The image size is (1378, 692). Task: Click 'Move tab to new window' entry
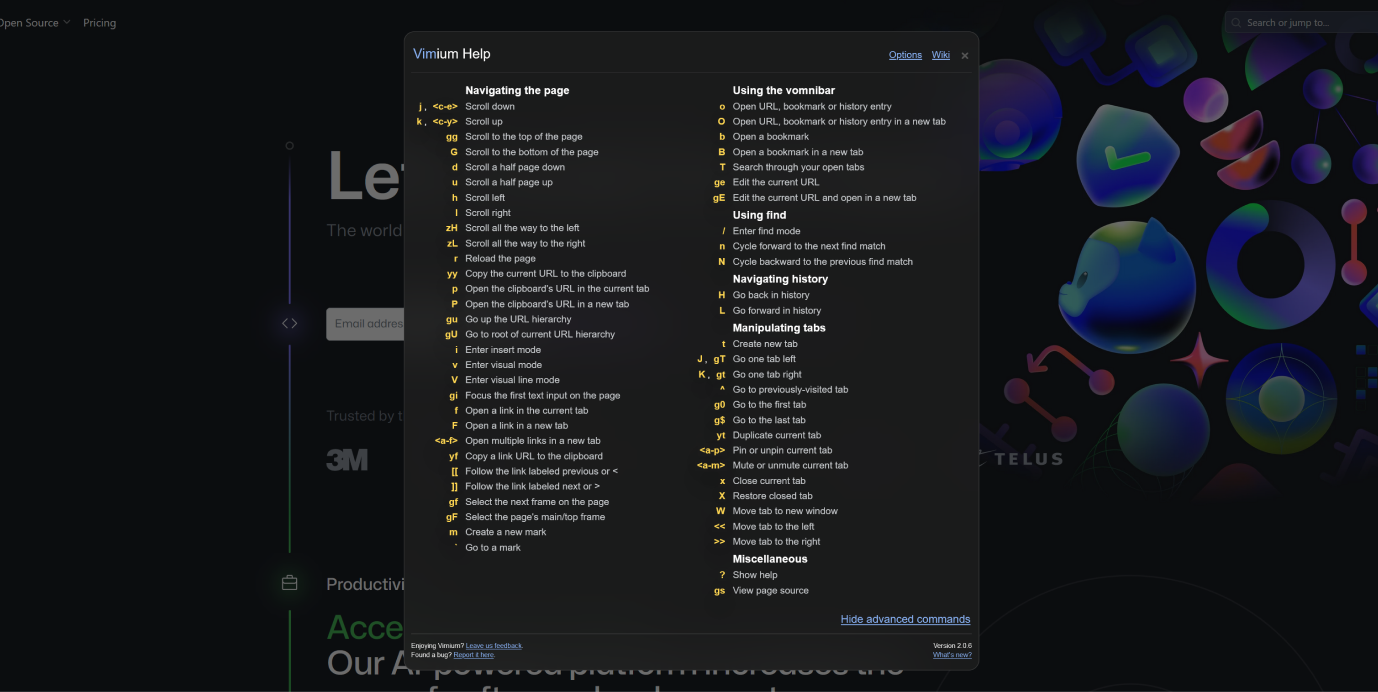786,511
